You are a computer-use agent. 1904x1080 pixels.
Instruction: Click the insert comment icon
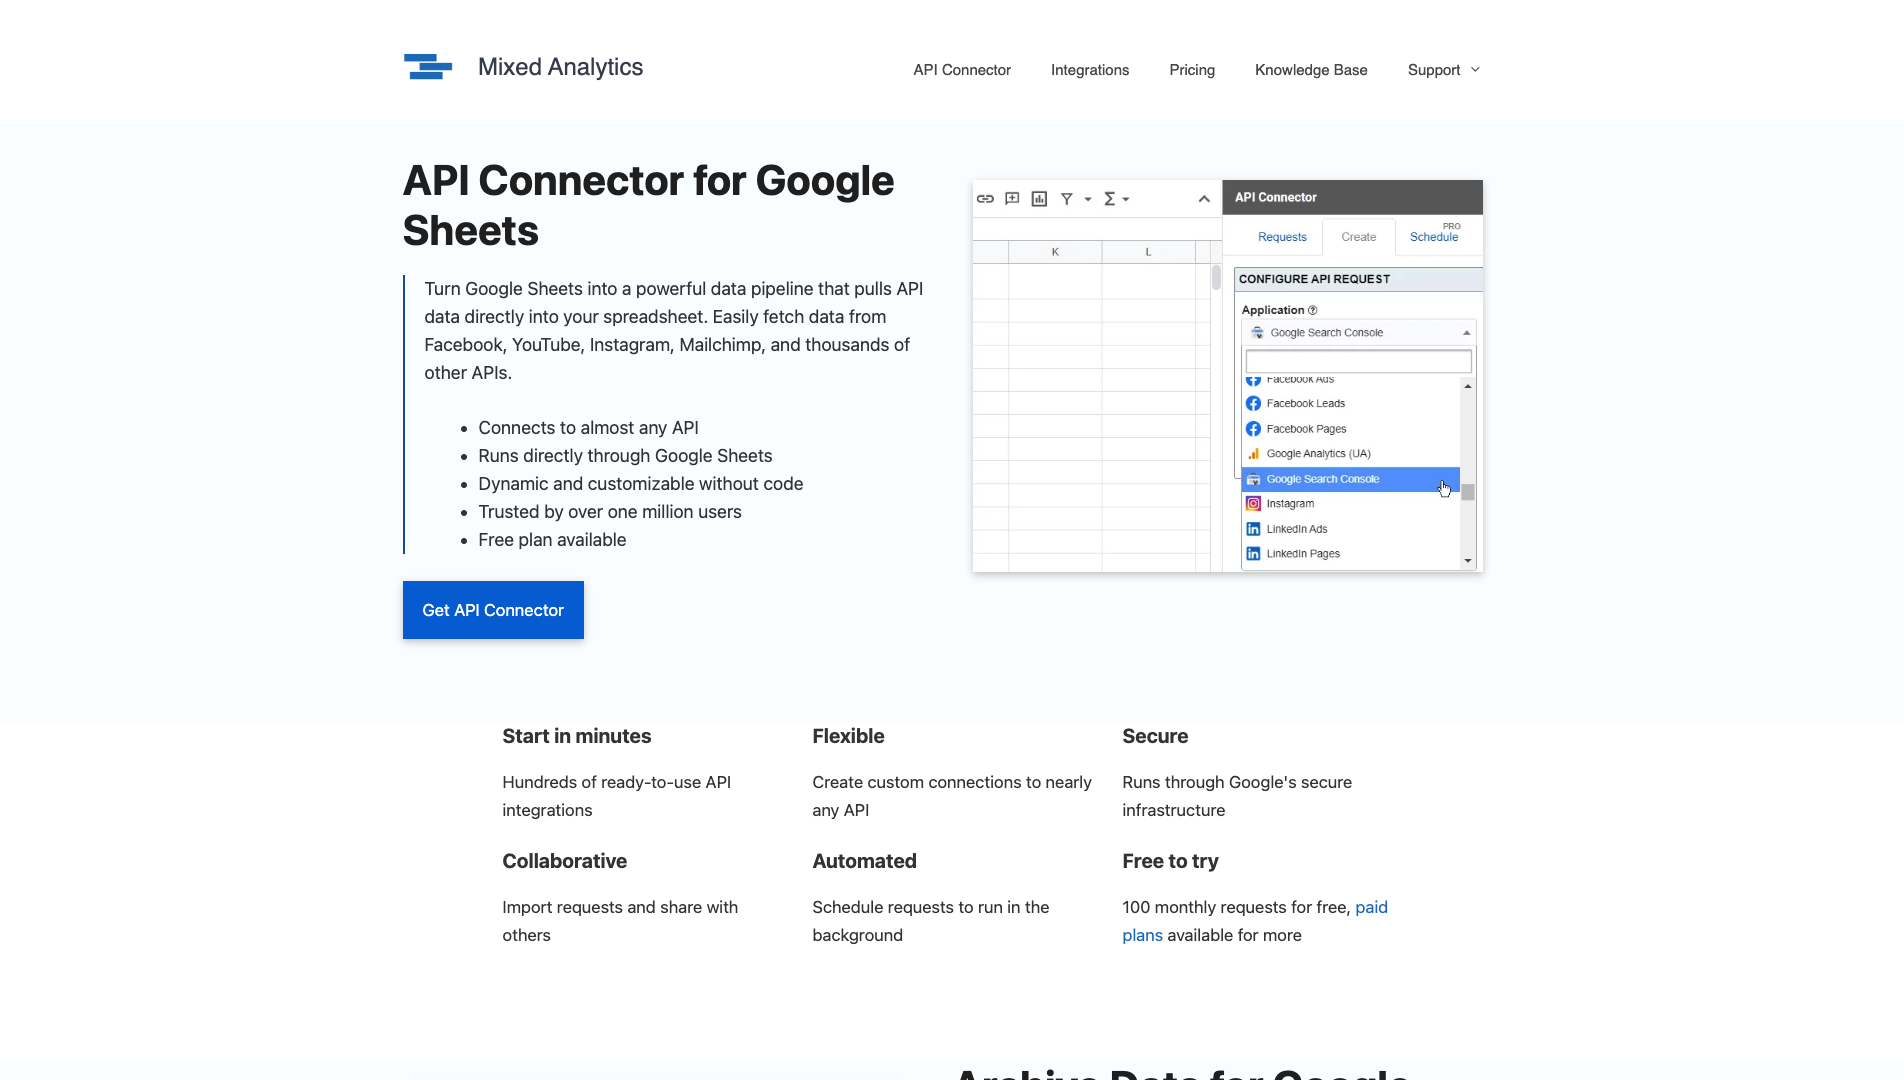tap(1012, 199)
